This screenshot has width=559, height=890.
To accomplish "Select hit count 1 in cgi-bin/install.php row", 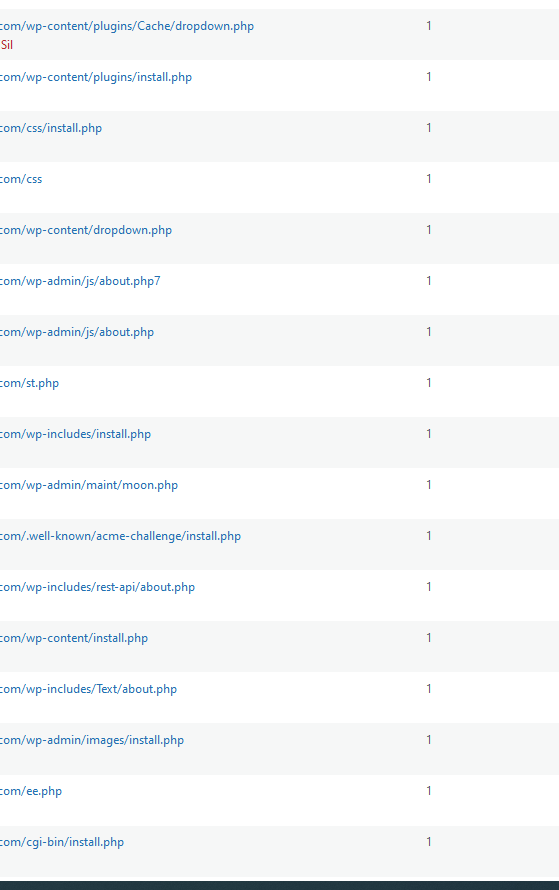I will pos(429,842).
